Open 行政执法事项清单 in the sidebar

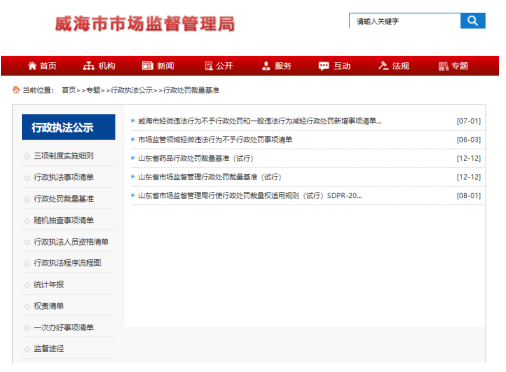click(x=64, y=177)
